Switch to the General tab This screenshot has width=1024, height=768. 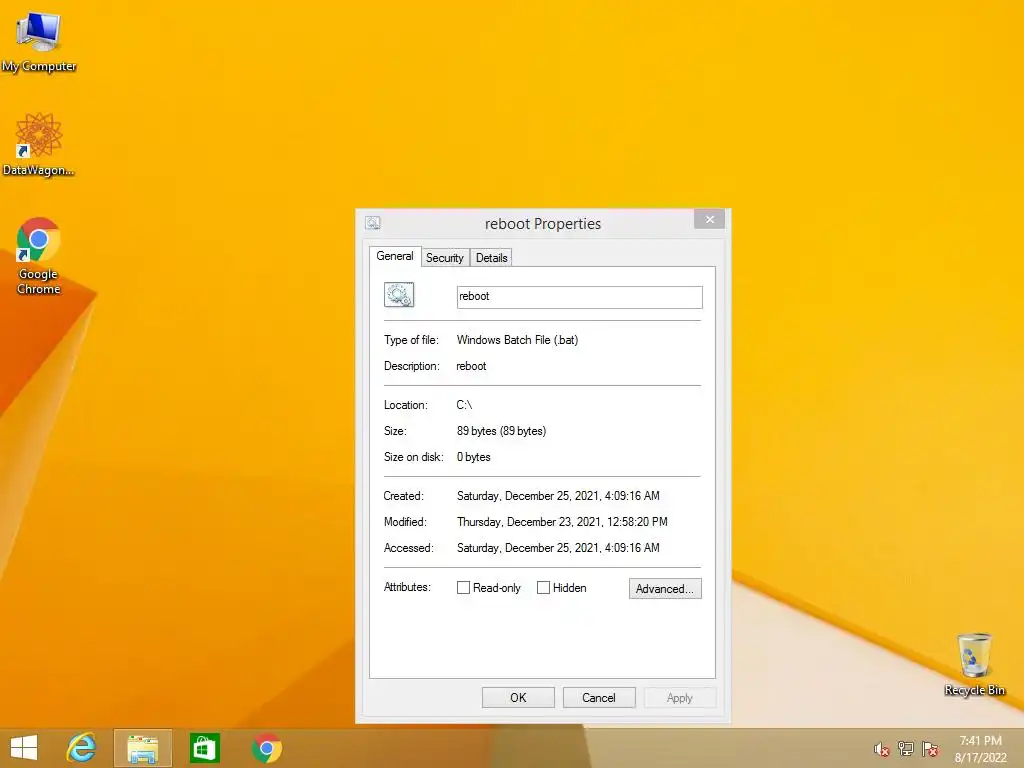click(395, 256)
